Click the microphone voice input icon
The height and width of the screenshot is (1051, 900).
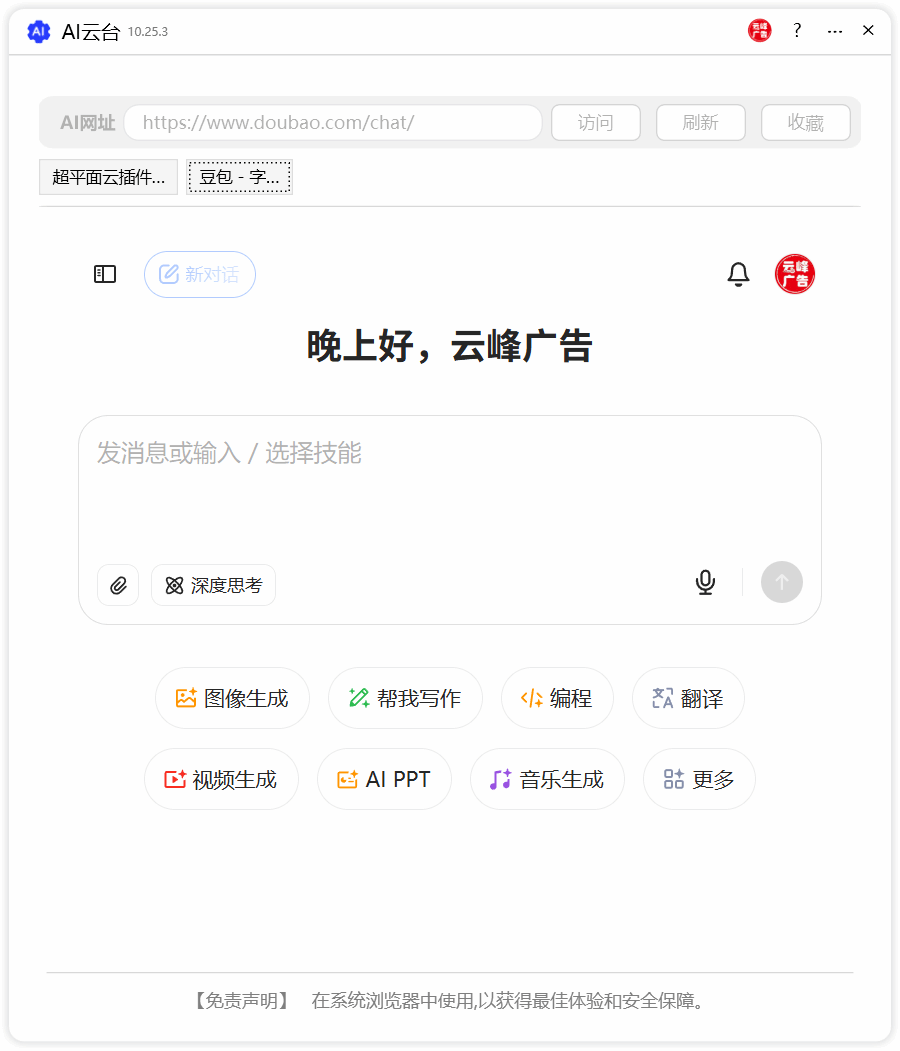pyautogui.click(x=705, y=582)
